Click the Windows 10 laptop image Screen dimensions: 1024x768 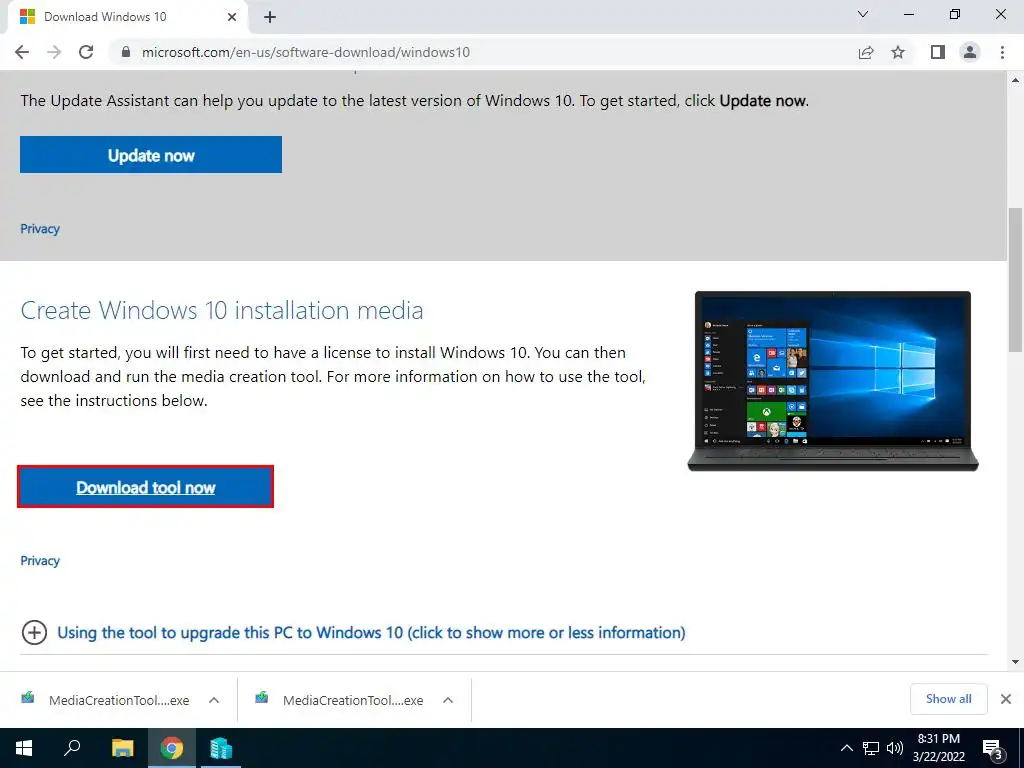click(x=833, y=381)
